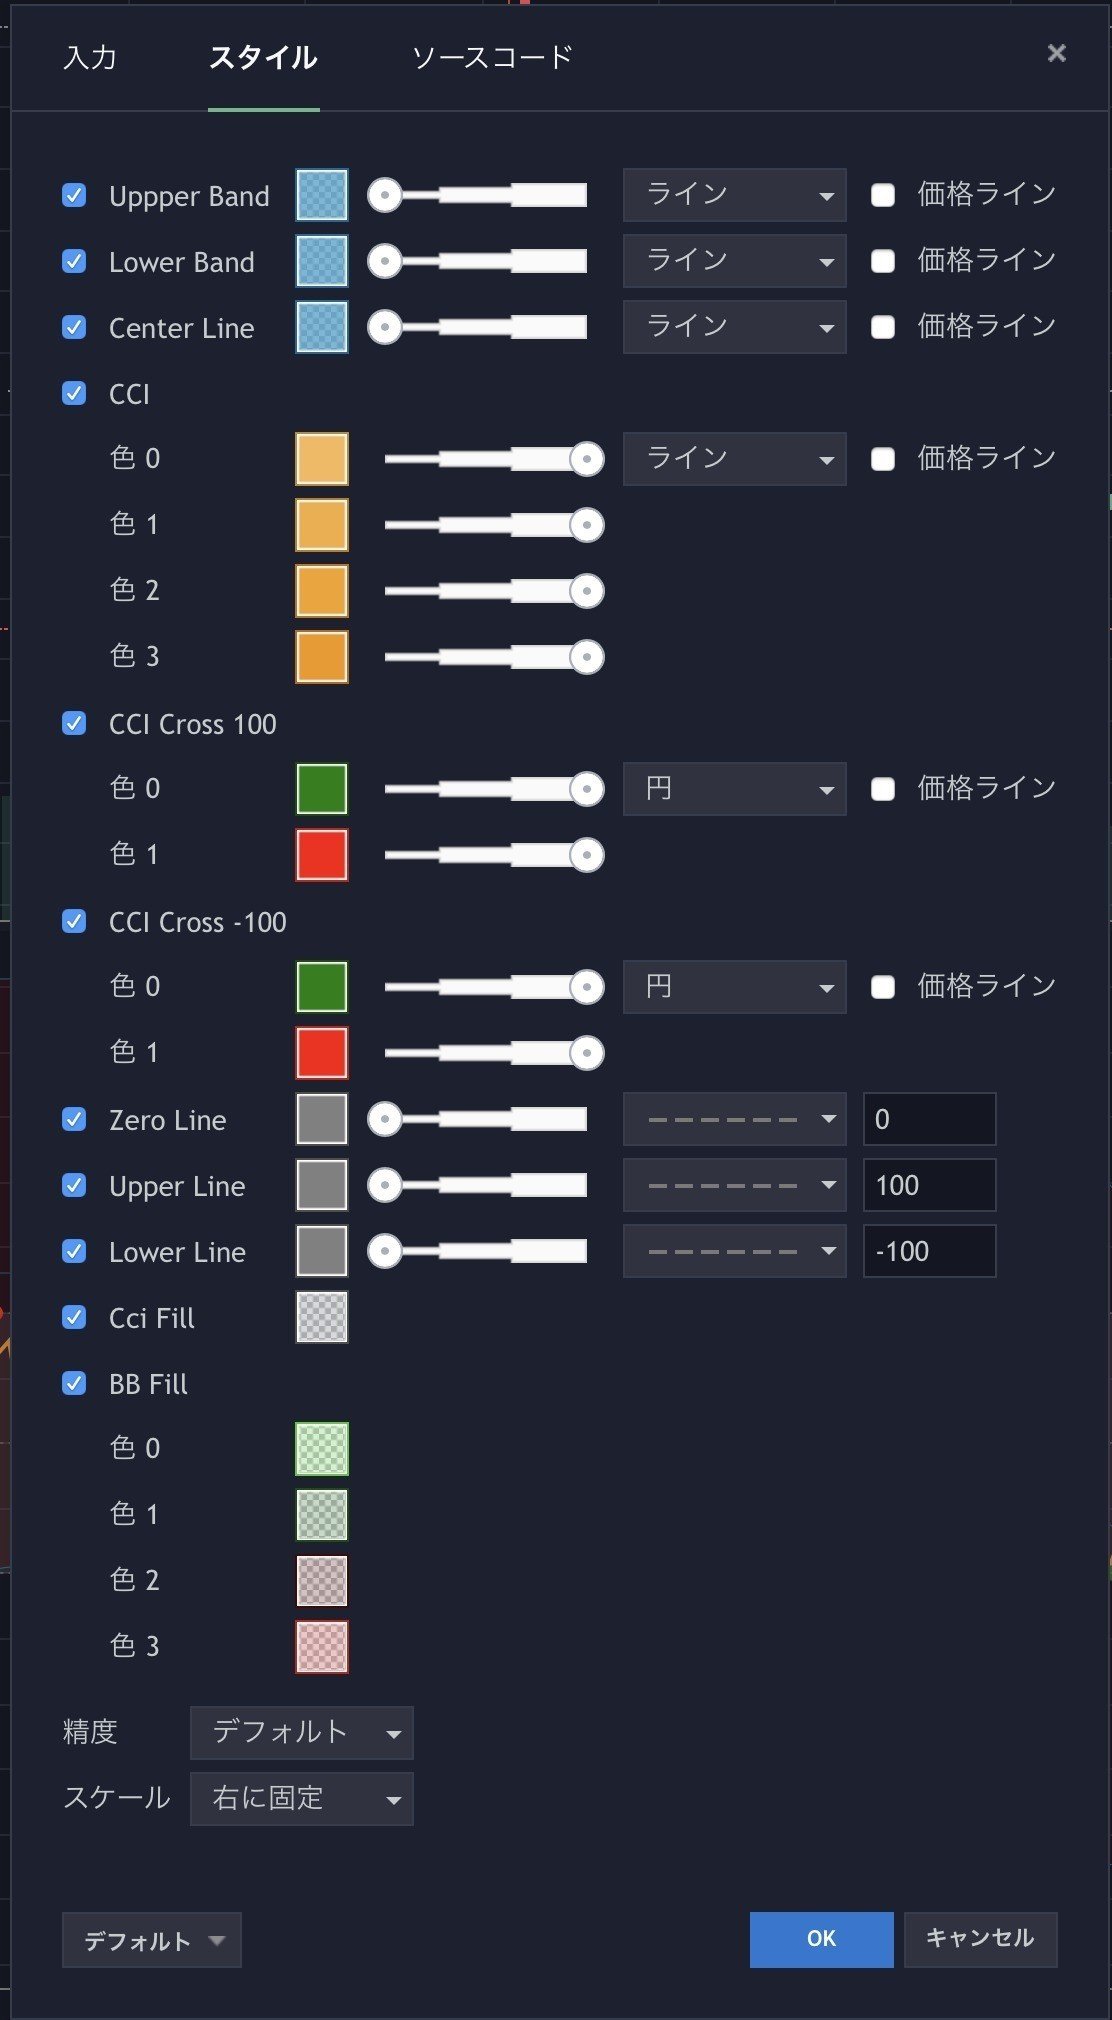This screenshot has width=1112, height=2020.
Task: Open the 精度 dropdown showing デフォルト
Action: tap(300, 1733)
